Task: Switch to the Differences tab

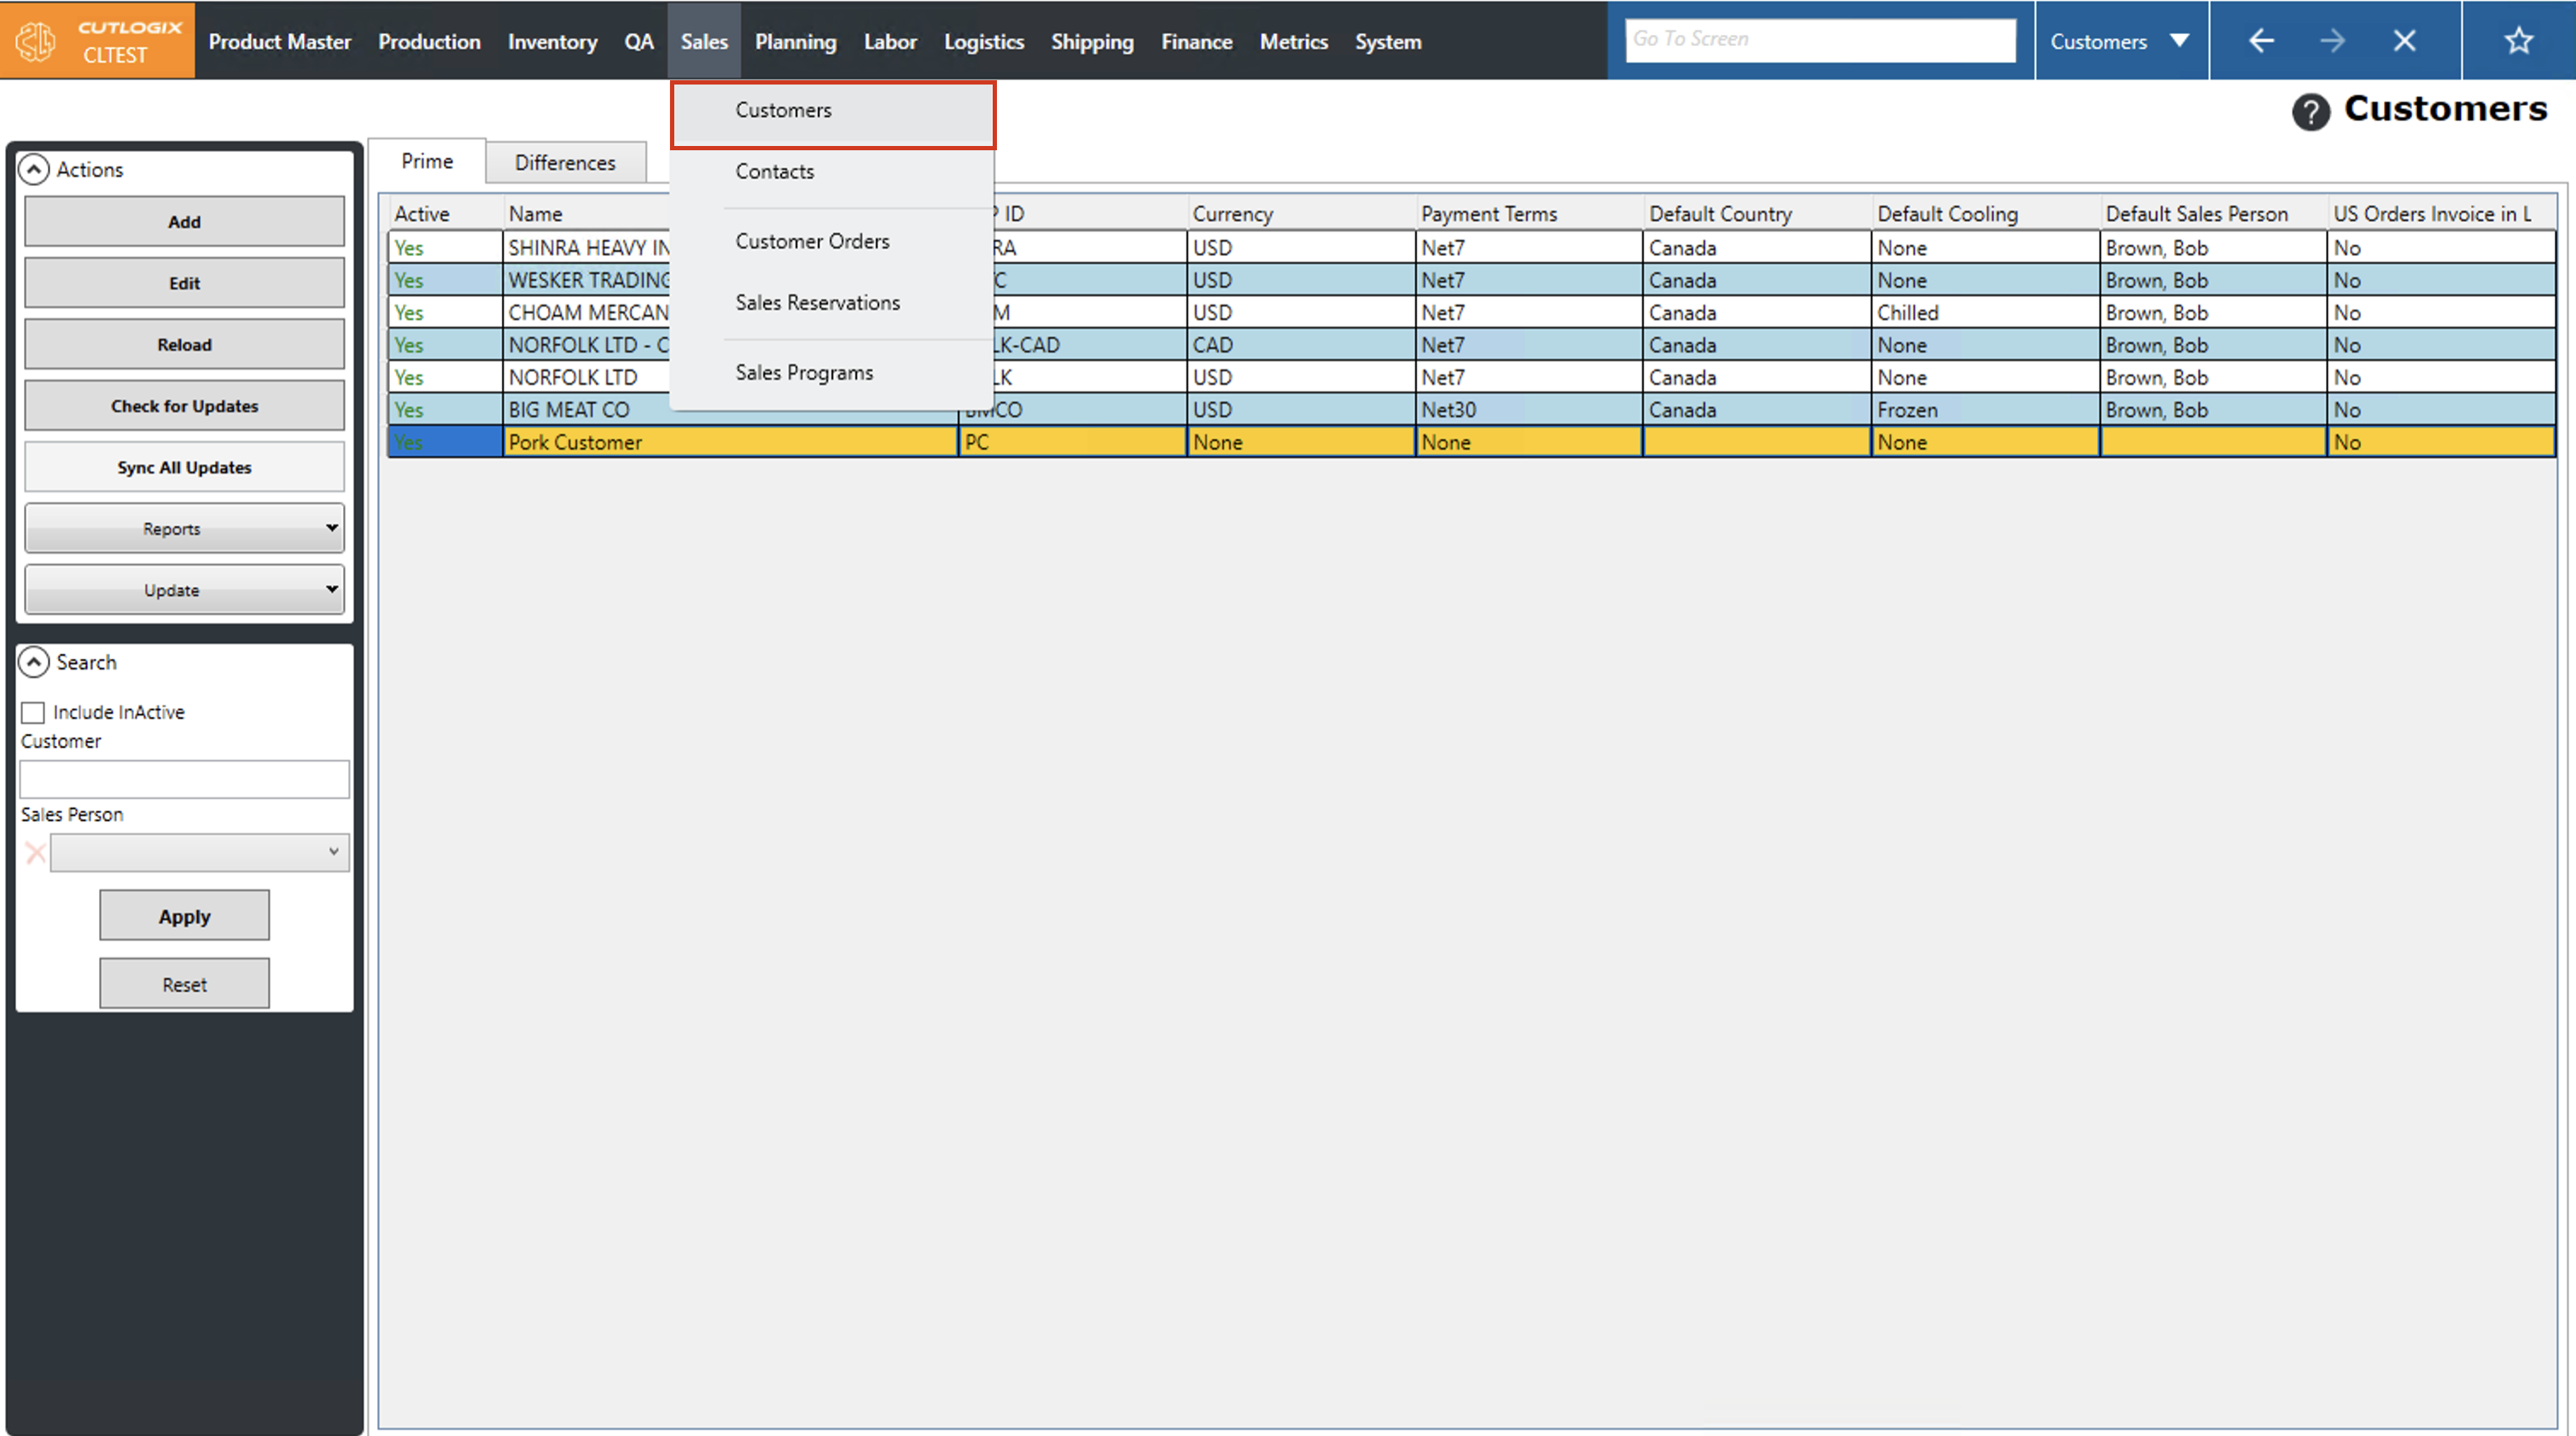Action: [565, 162]
